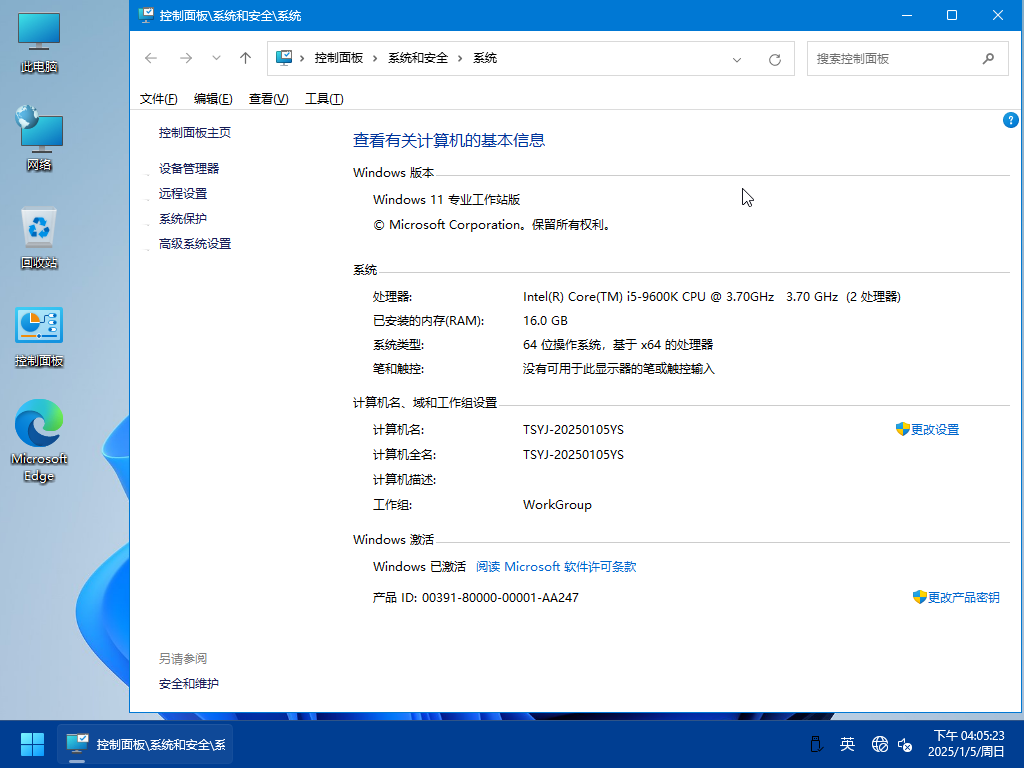Open the 控制面板 desktop icon

pos(39,336)
